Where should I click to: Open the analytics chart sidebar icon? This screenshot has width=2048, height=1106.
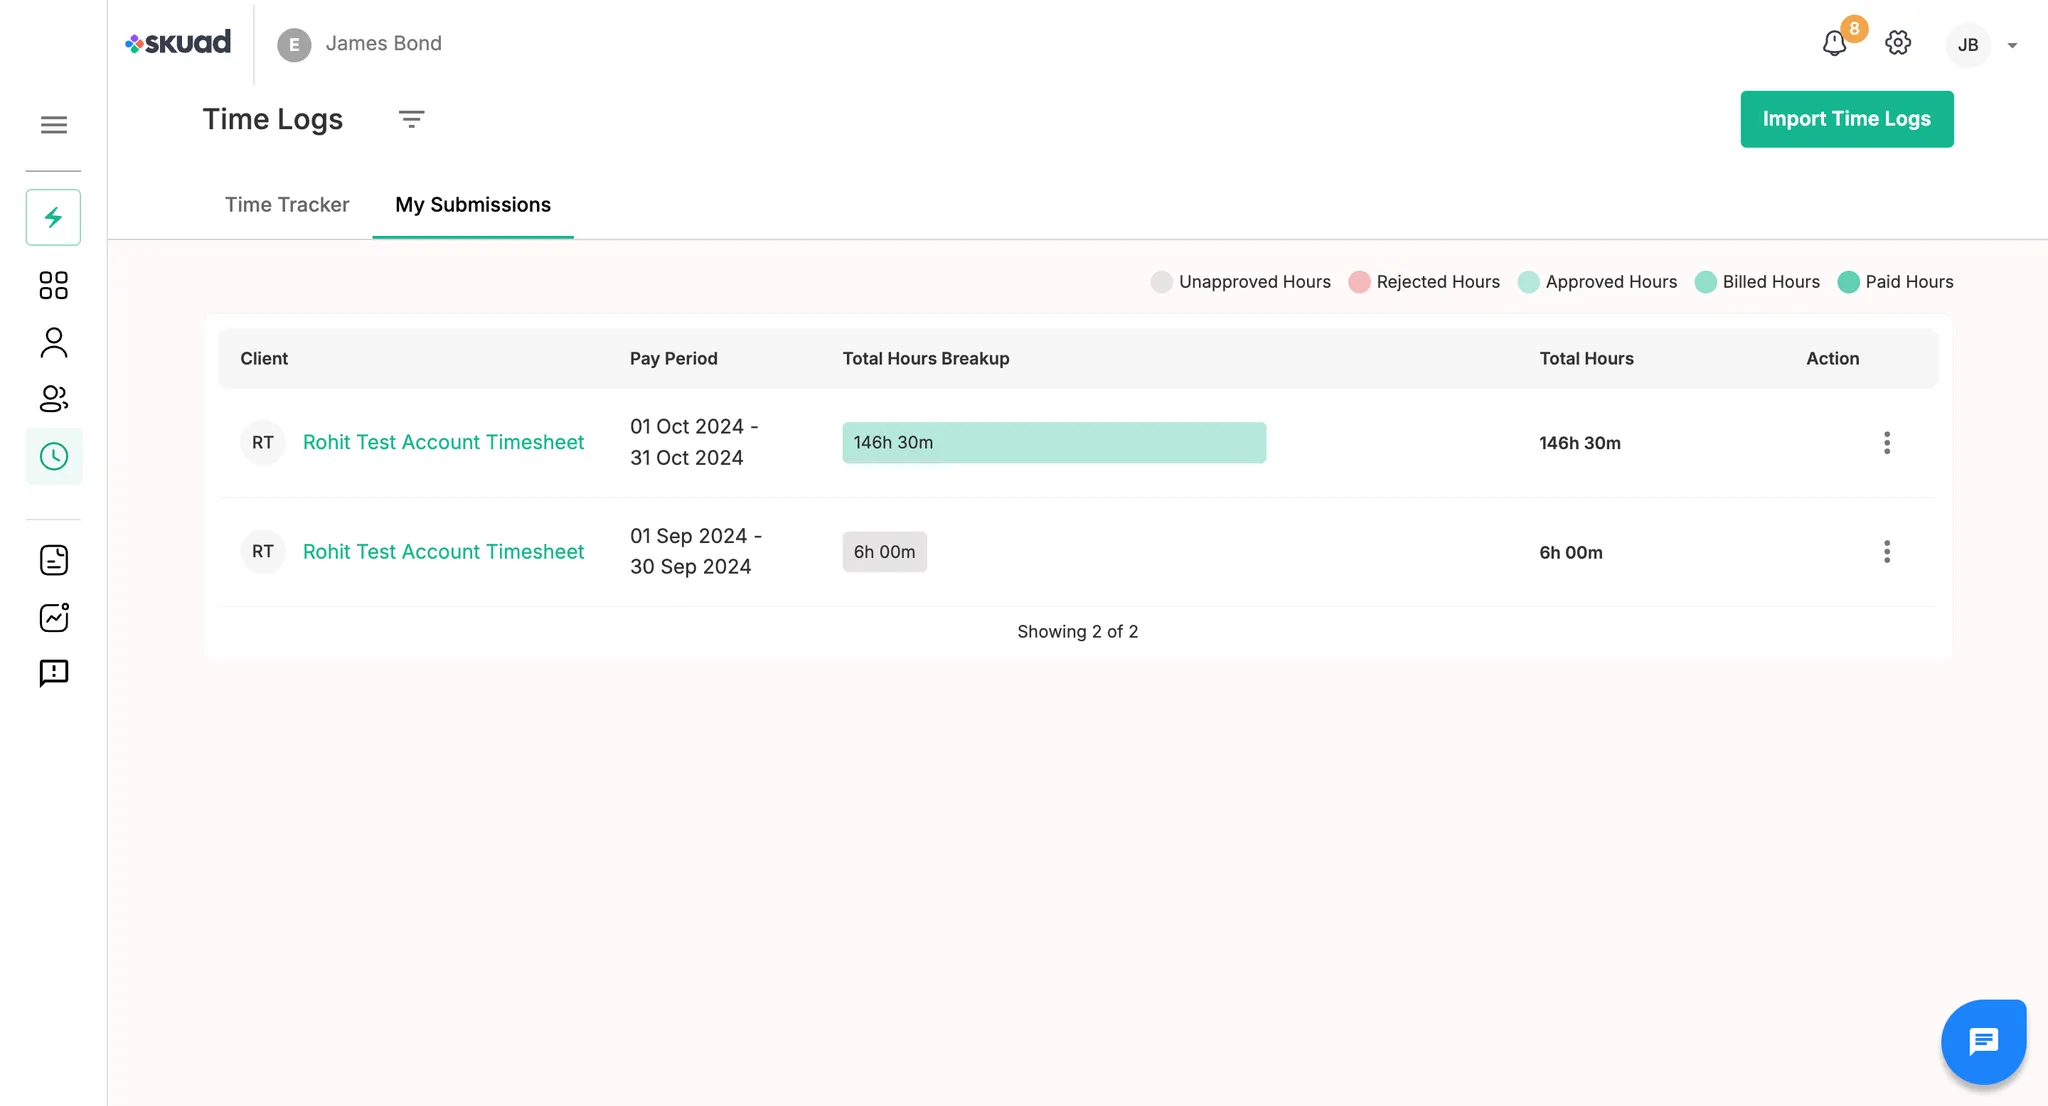54,617
